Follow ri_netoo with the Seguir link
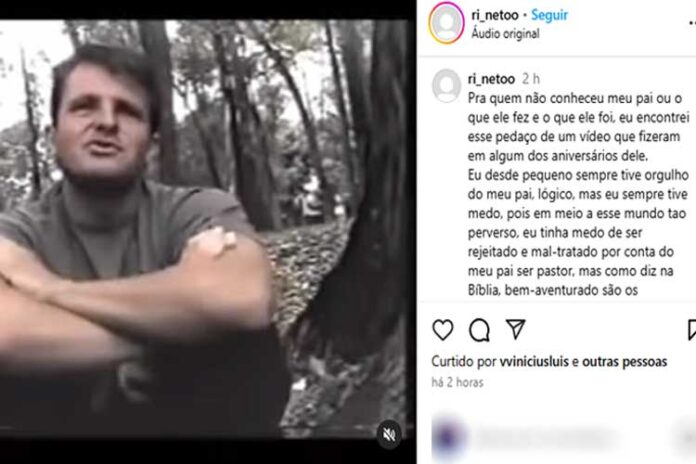Viewport: 696px width, 464px height. pyautogui.click(x=549, y=15)
